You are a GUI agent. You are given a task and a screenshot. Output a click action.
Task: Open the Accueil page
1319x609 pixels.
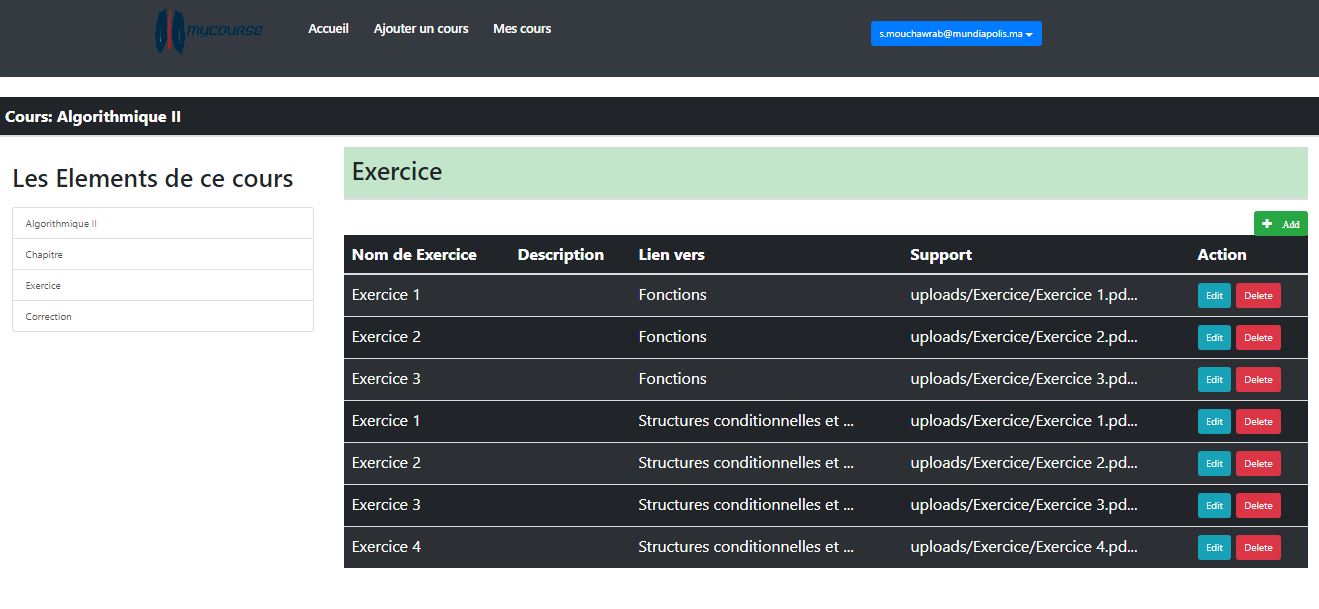pos(328,29)
